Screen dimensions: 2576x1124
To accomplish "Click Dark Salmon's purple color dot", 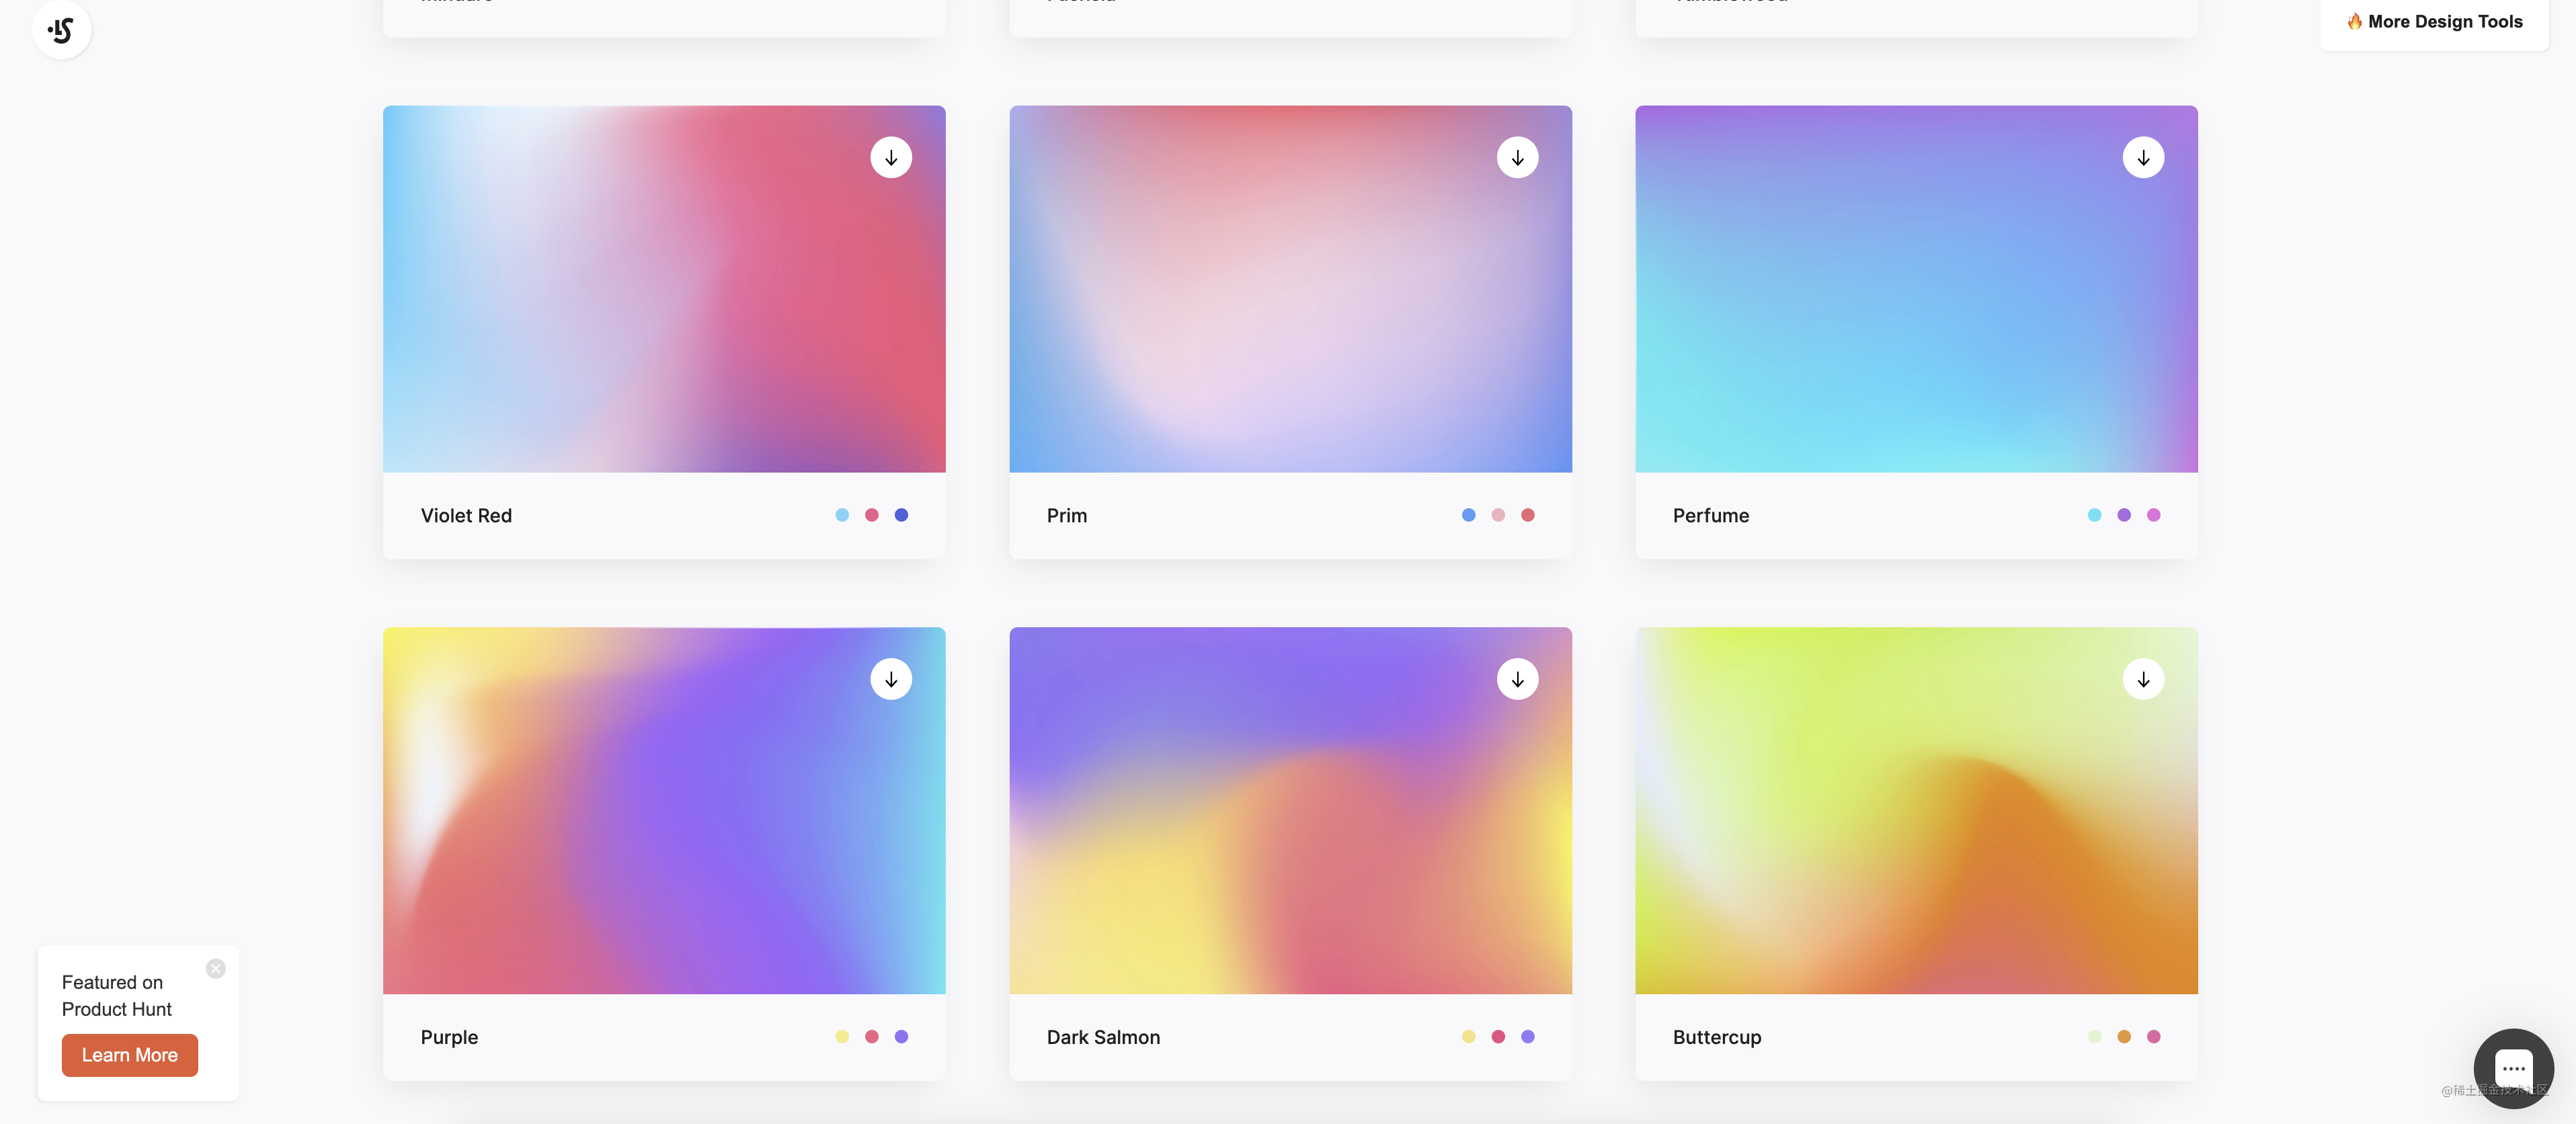I will click(x=1527, y=1036).
